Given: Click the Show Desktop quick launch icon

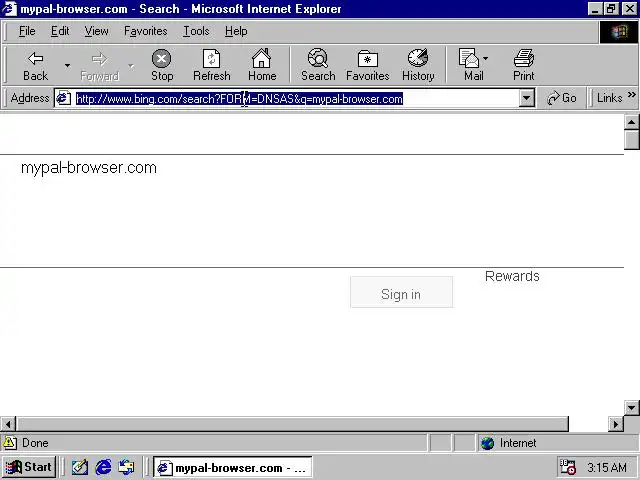Looking at the screenshot, I should tap(80, 467).
